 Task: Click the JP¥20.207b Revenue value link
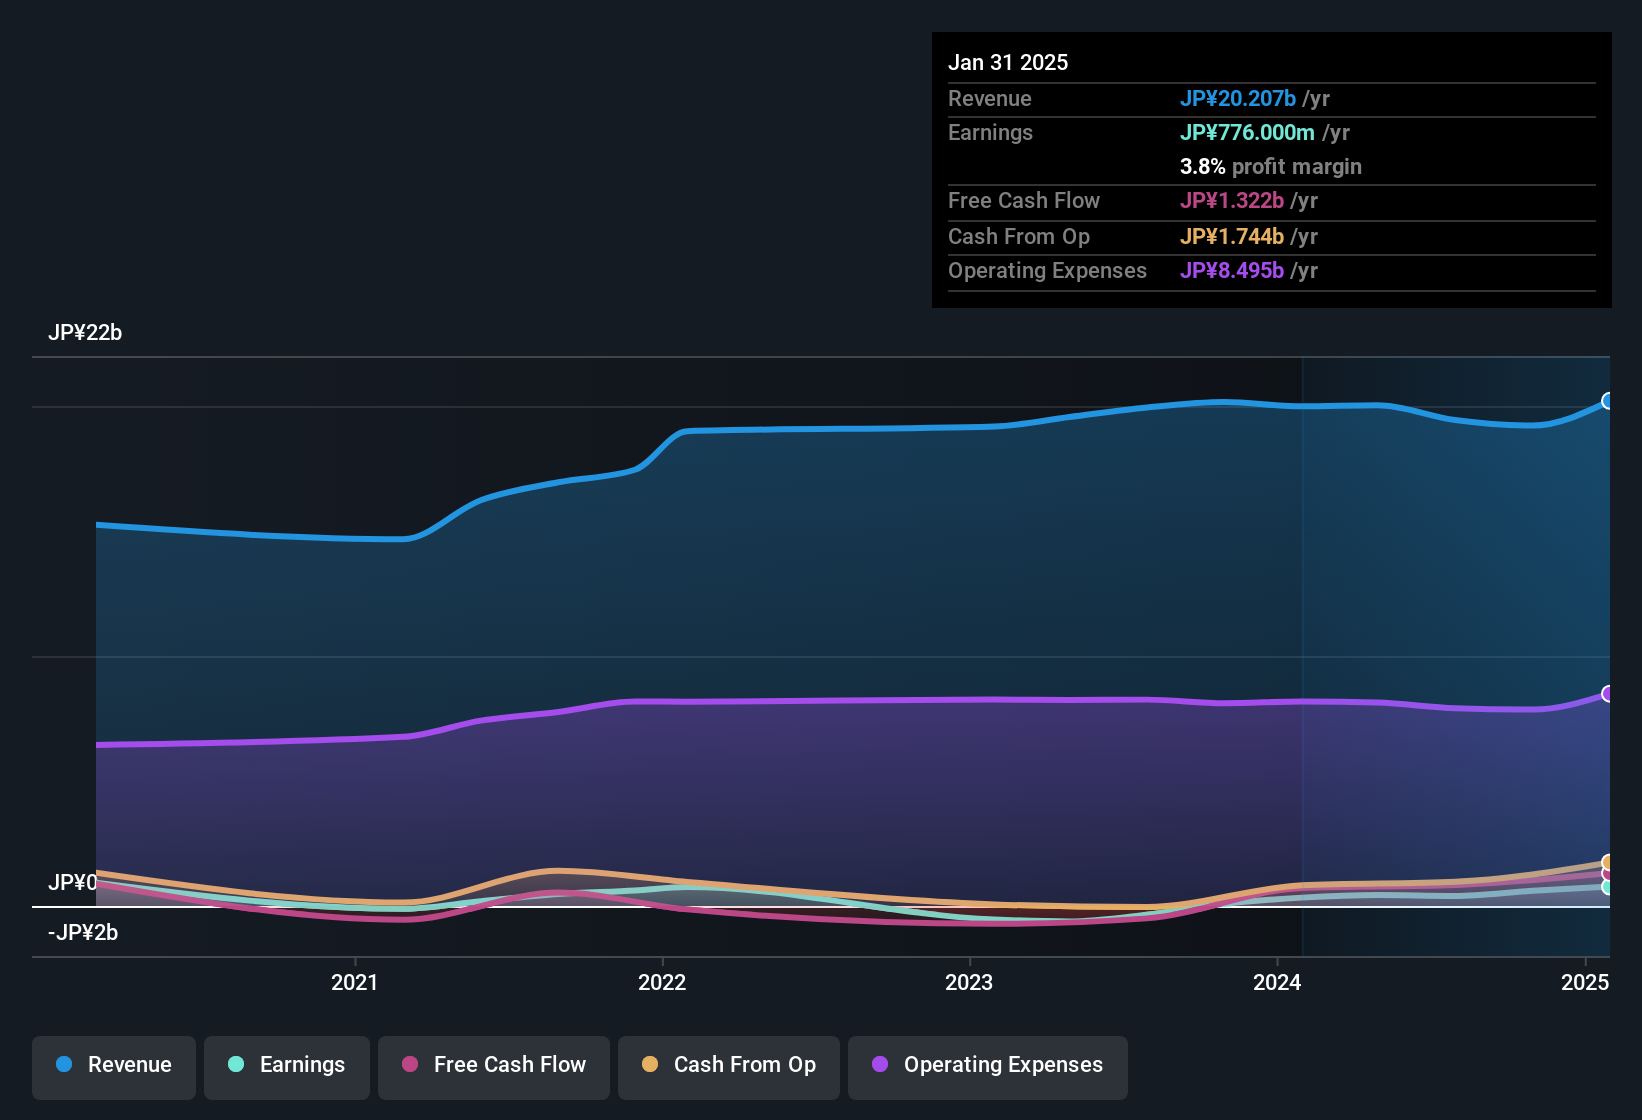click(1239, 99)
